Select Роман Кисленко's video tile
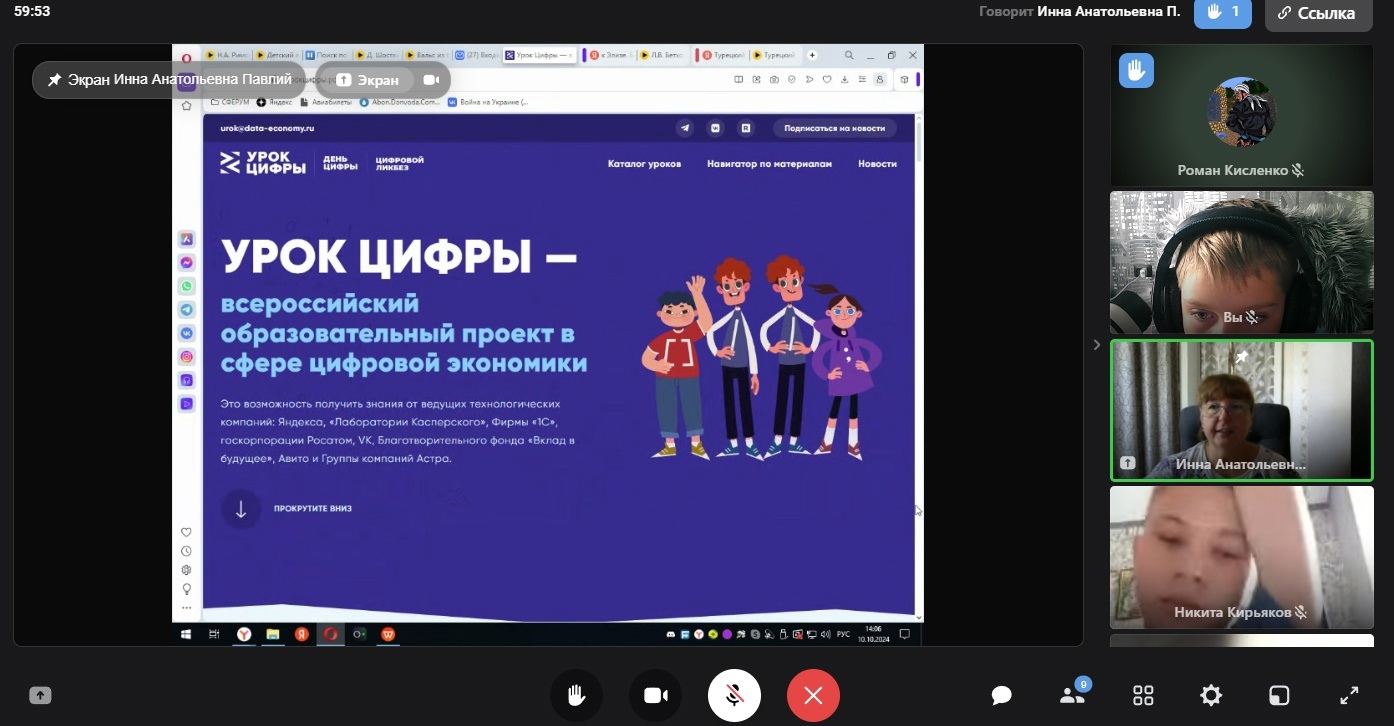 1241,116
